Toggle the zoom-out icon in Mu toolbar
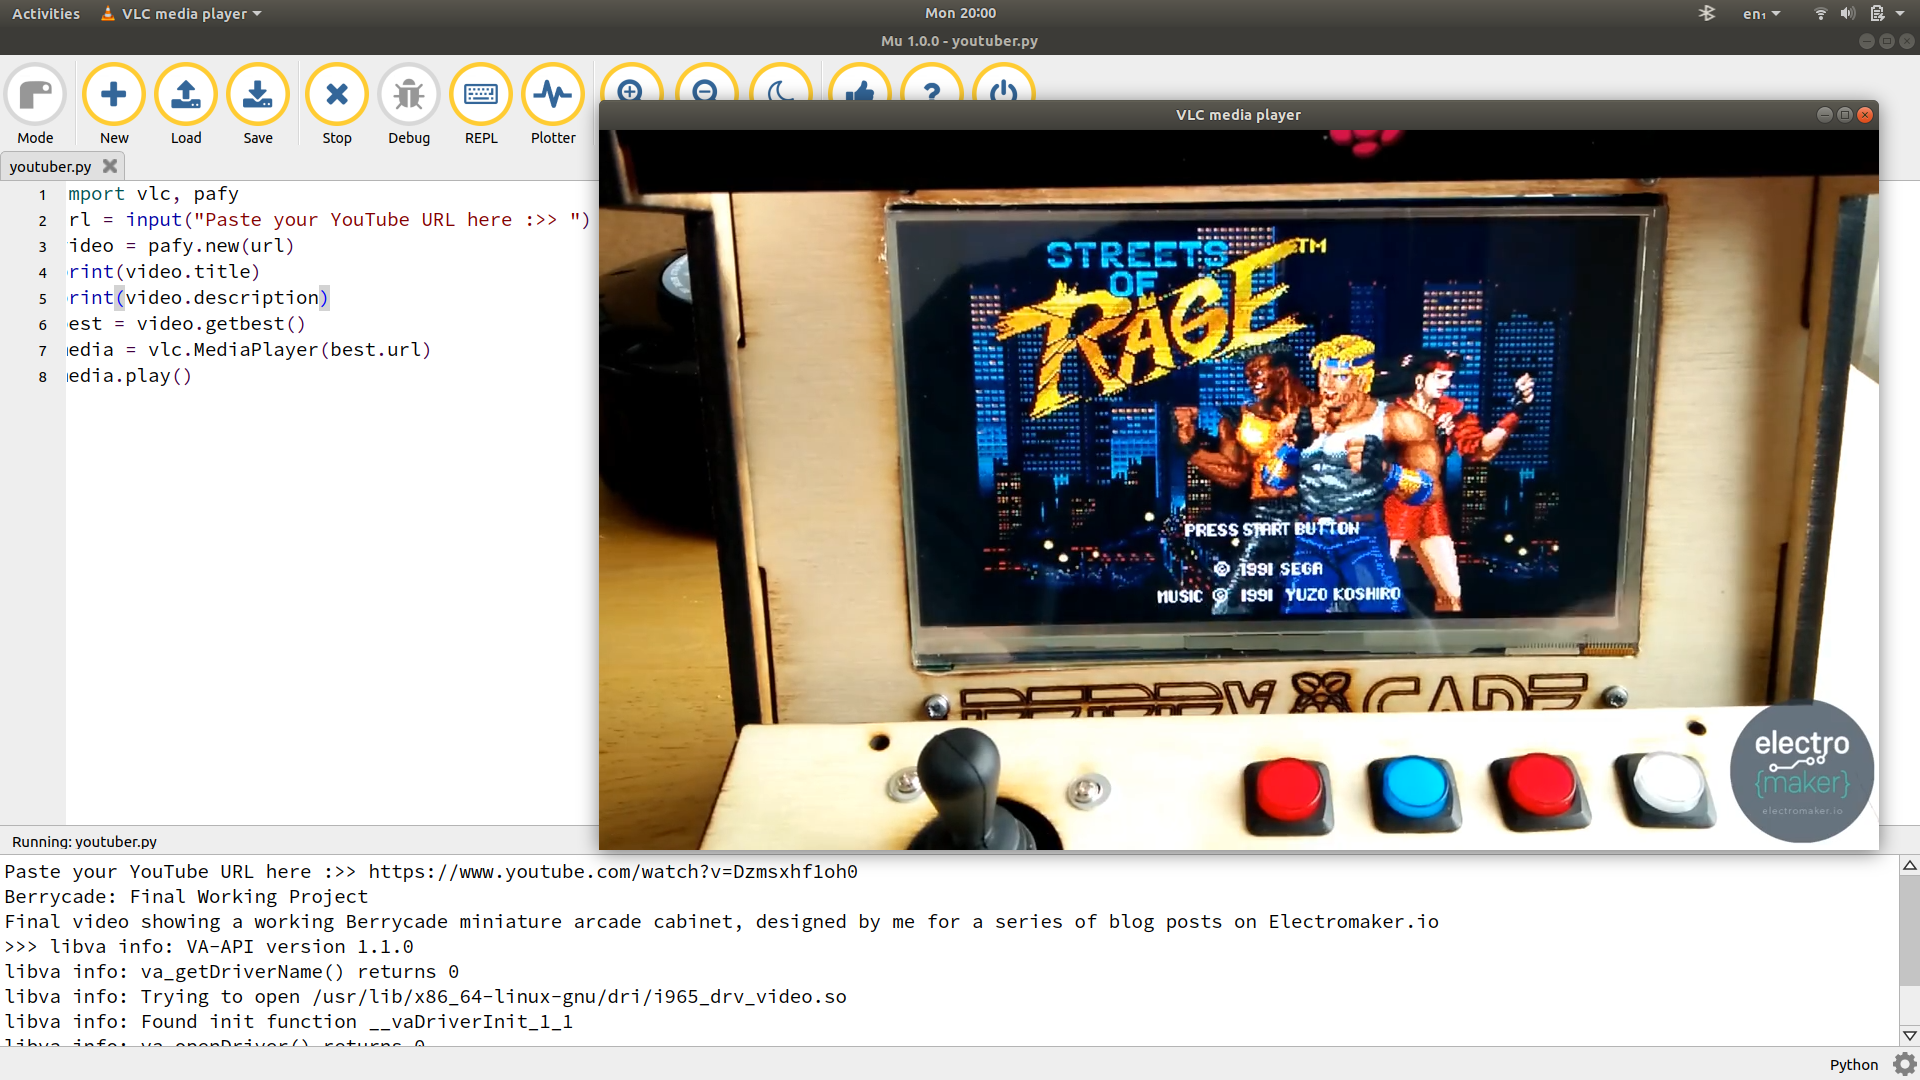 pos(707,92)
